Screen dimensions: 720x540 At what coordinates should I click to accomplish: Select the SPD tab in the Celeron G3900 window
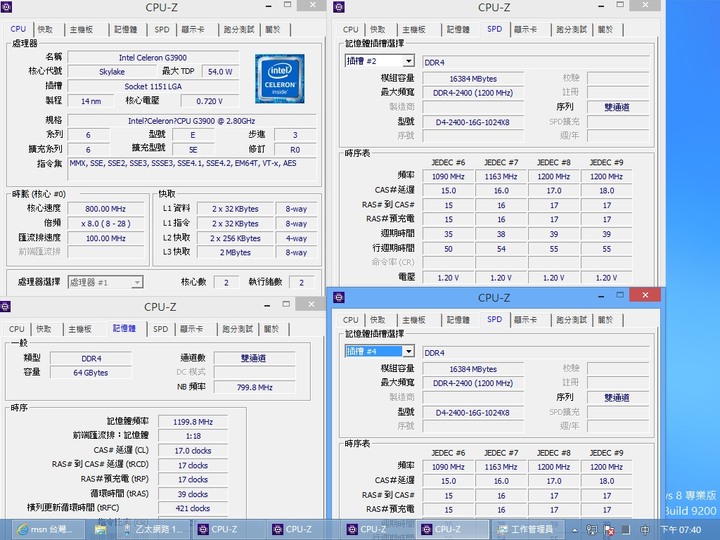pos(162,29)
